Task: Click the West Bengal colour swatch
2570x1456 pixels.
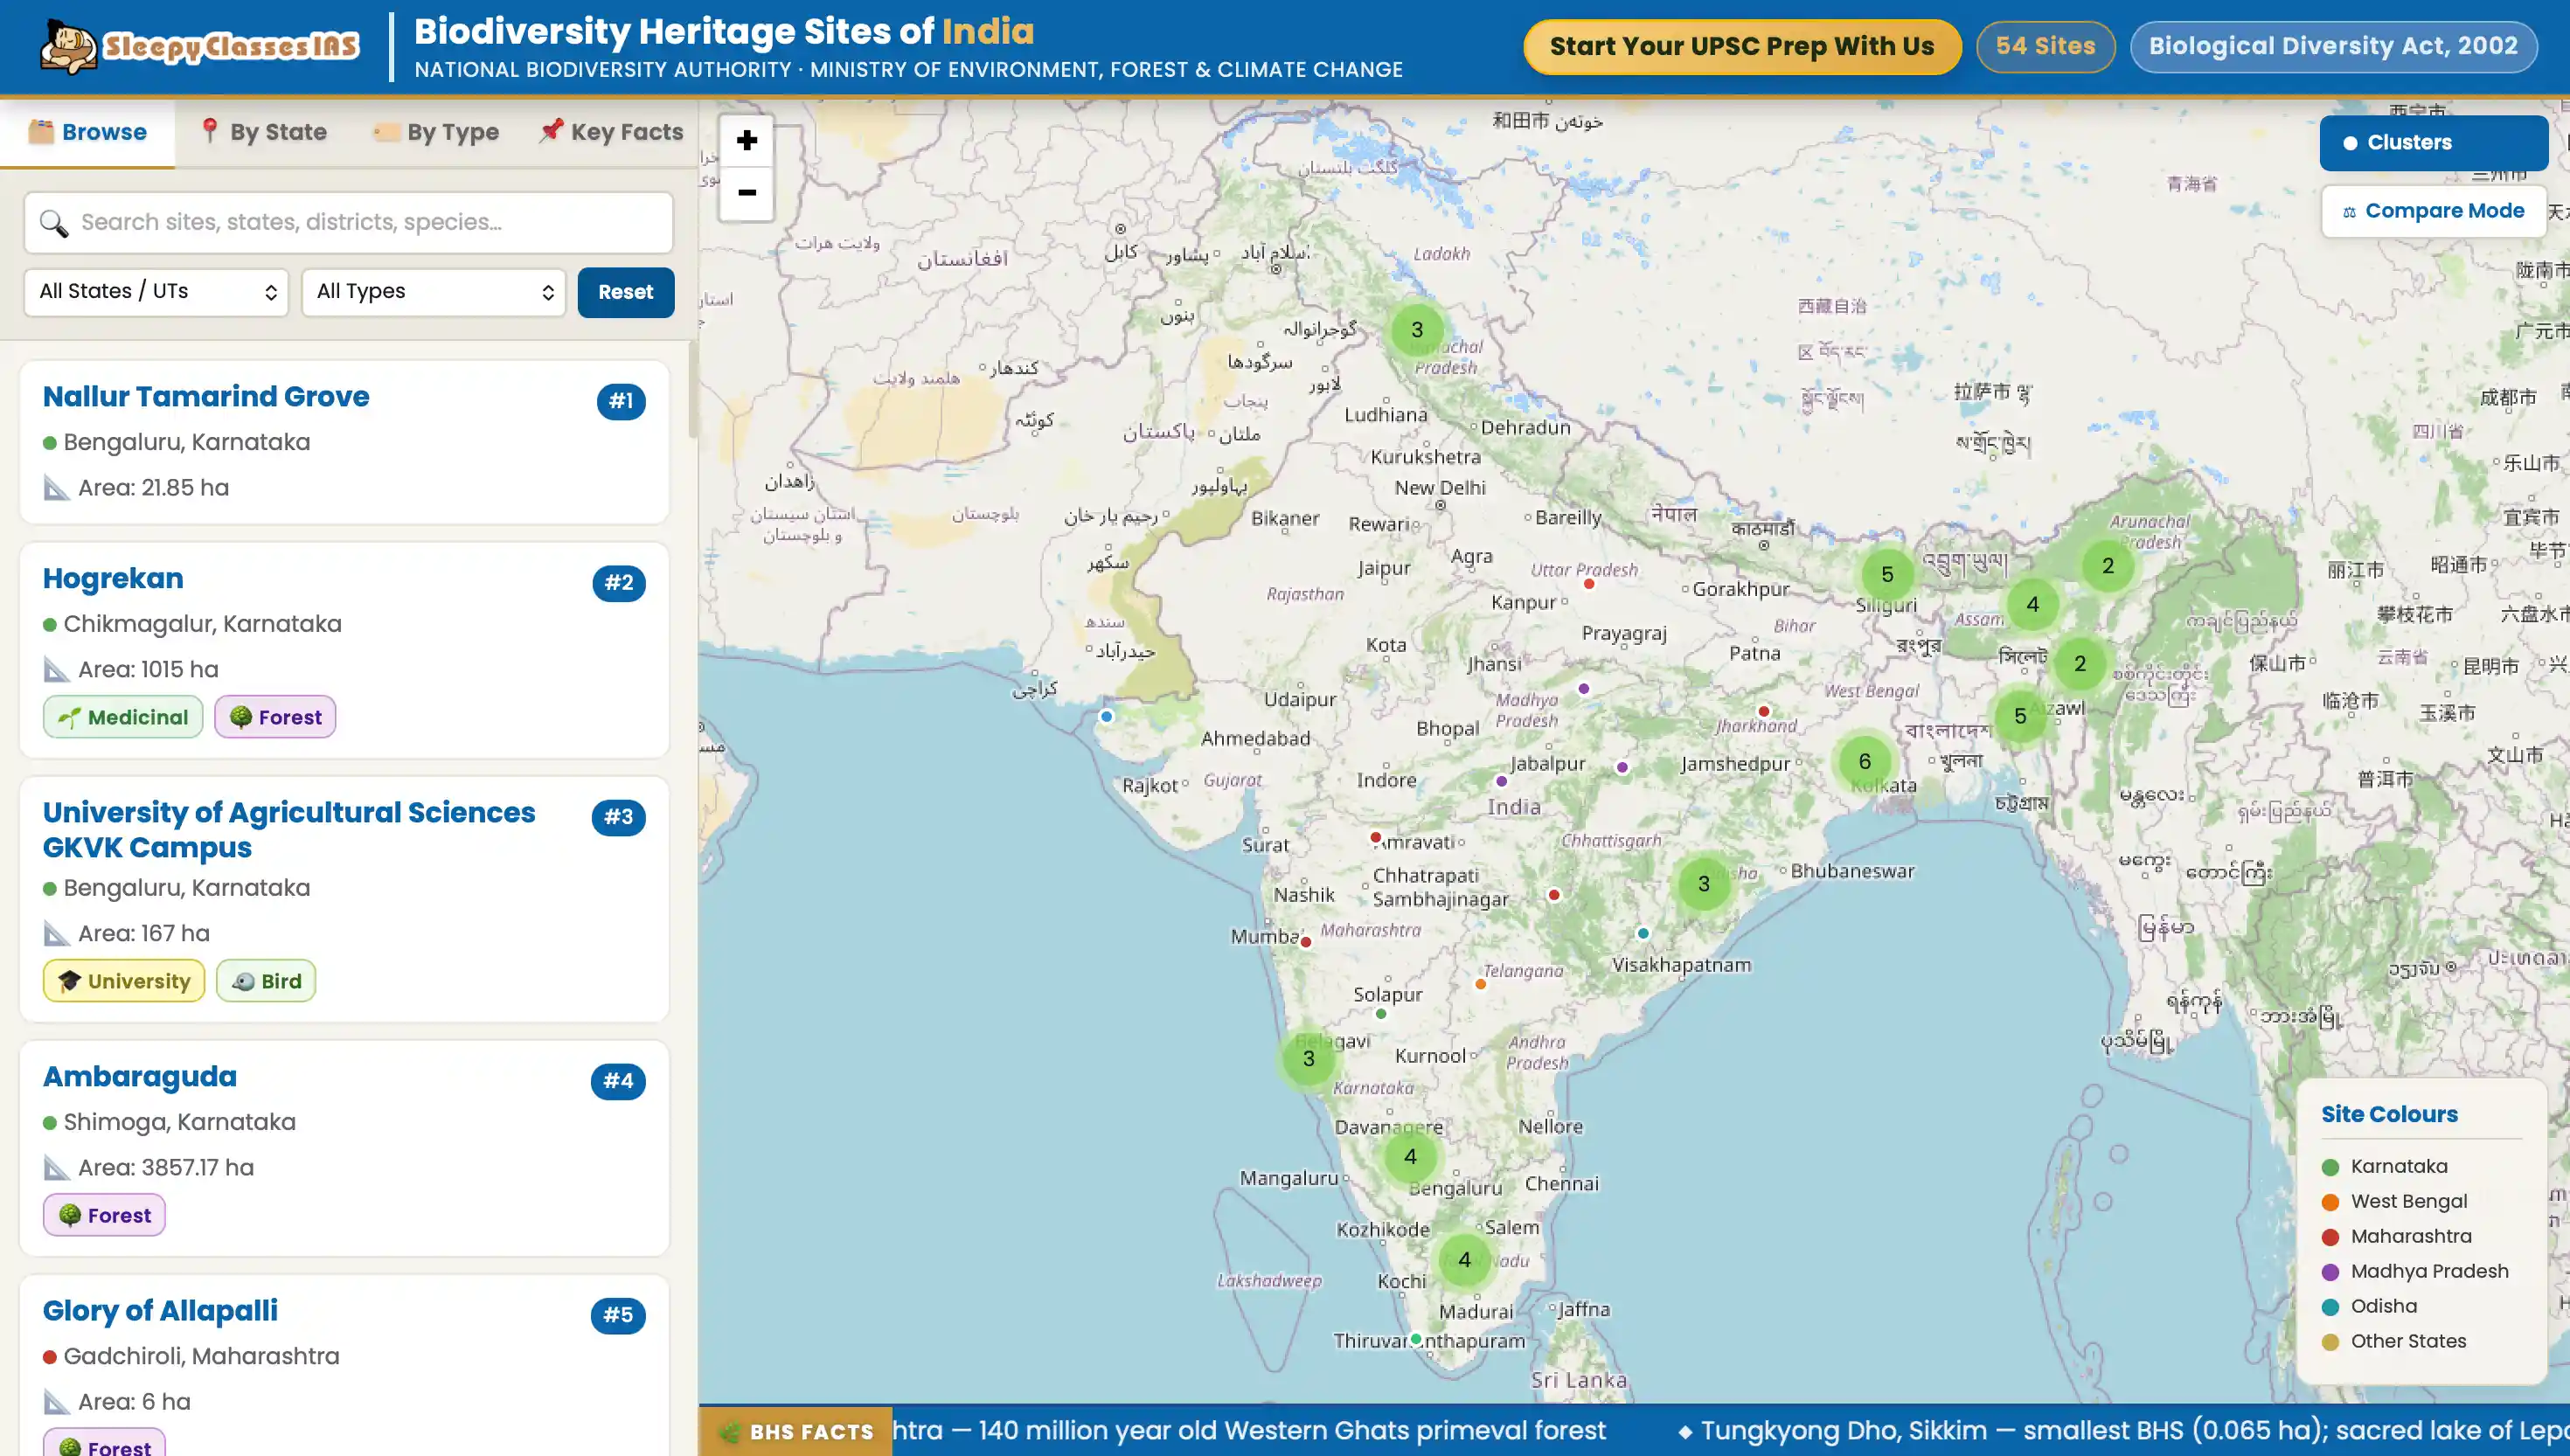Action: click(x=2329, y=1202)
